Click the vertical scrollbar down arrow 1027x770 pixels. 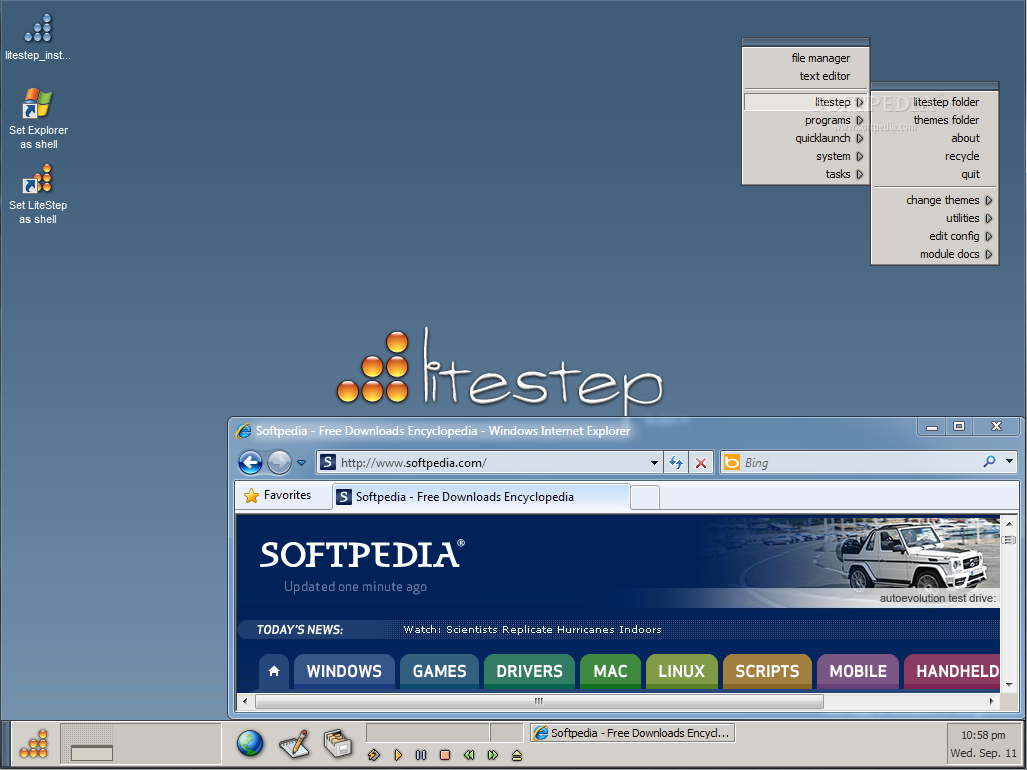pos(1009,684)
